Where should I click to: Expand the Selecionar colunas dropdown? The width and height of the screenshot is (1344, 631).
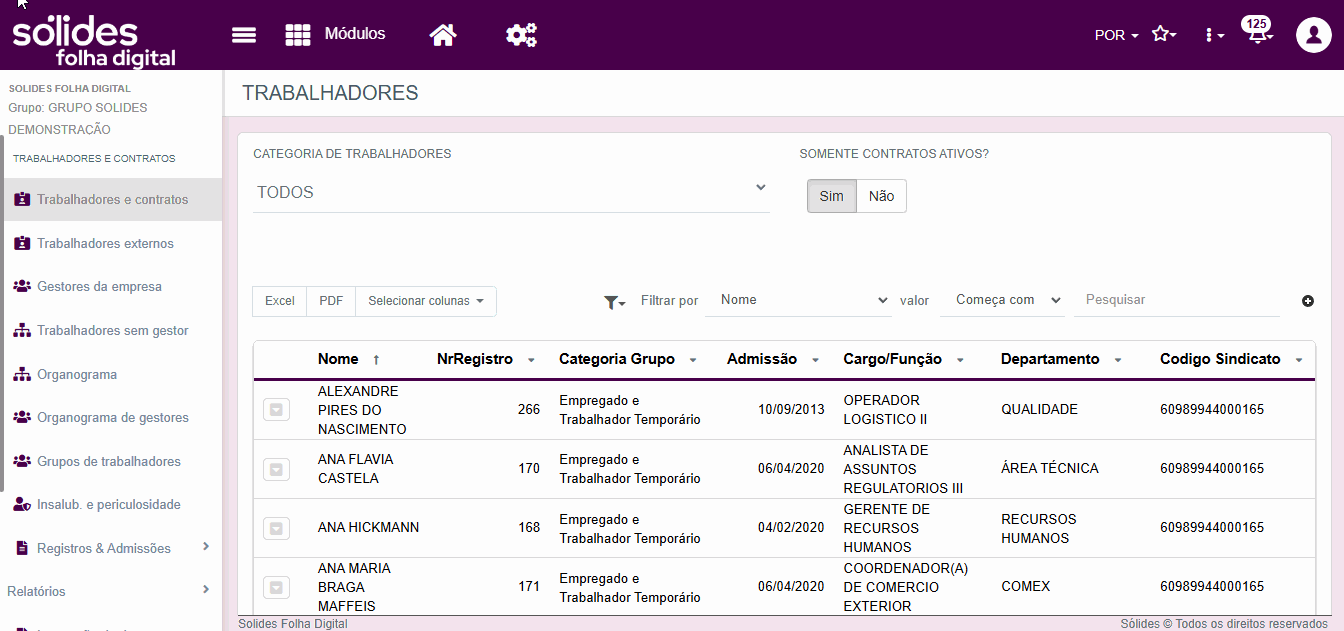425,301
